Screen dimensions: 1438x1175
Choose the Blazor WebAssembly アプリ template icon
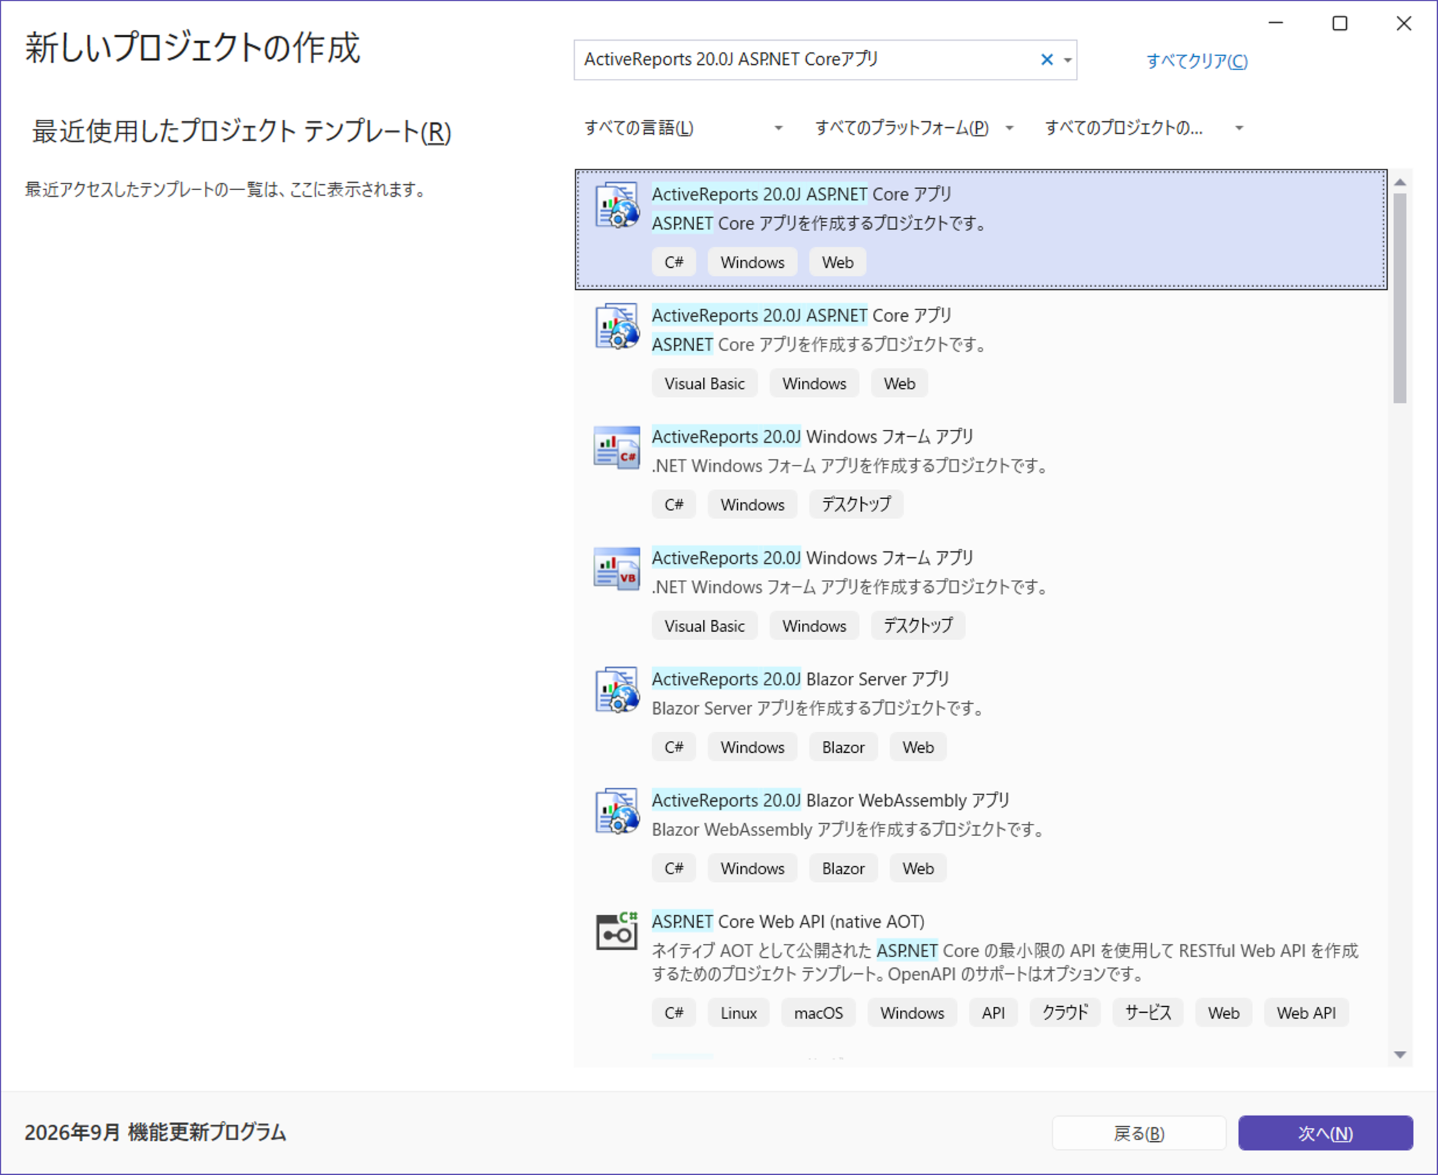[x=616, y=811]
